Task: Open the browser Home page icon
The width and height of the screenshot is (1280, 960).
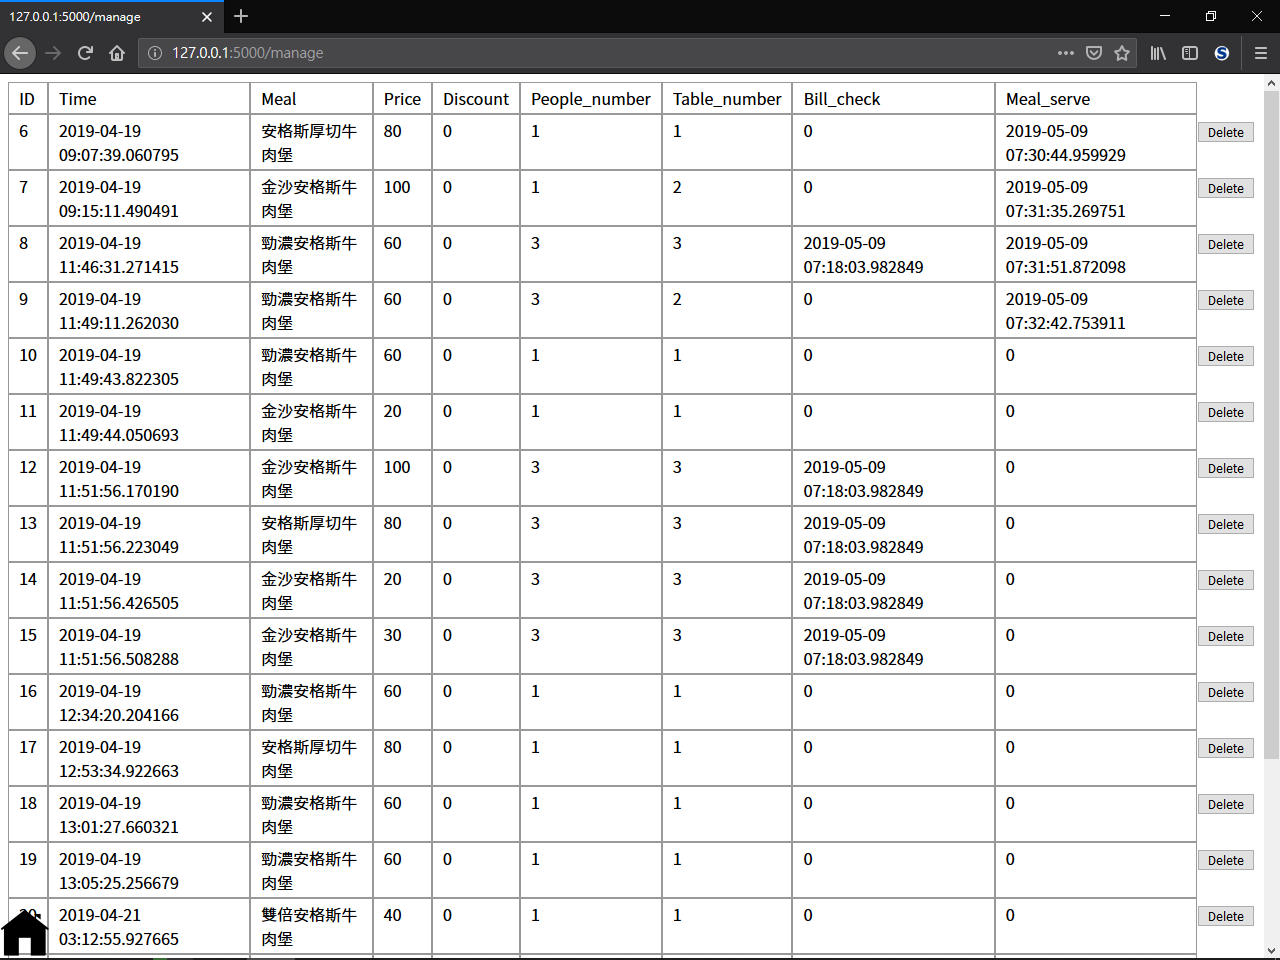Action: coord(117,53)
